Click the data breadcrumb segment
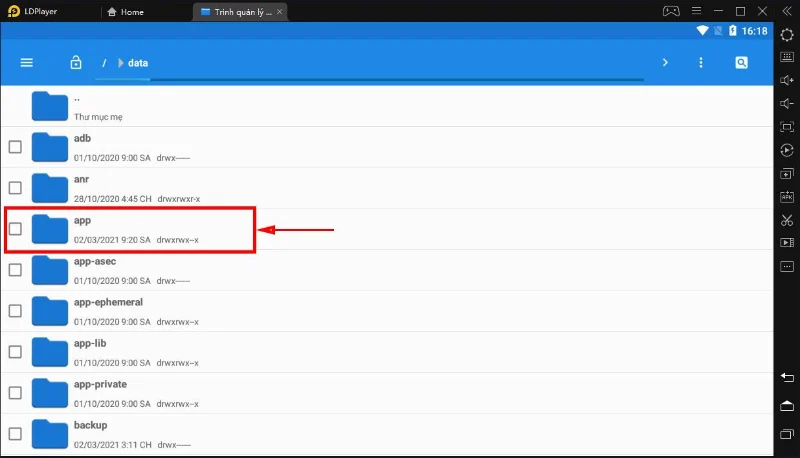Viewport: 800px width, 458px height. tap(138, 63)
